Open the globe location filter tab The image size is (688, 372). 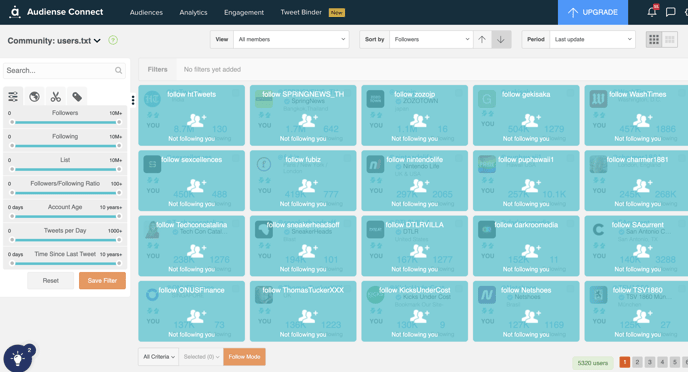[x=34, y=97]
